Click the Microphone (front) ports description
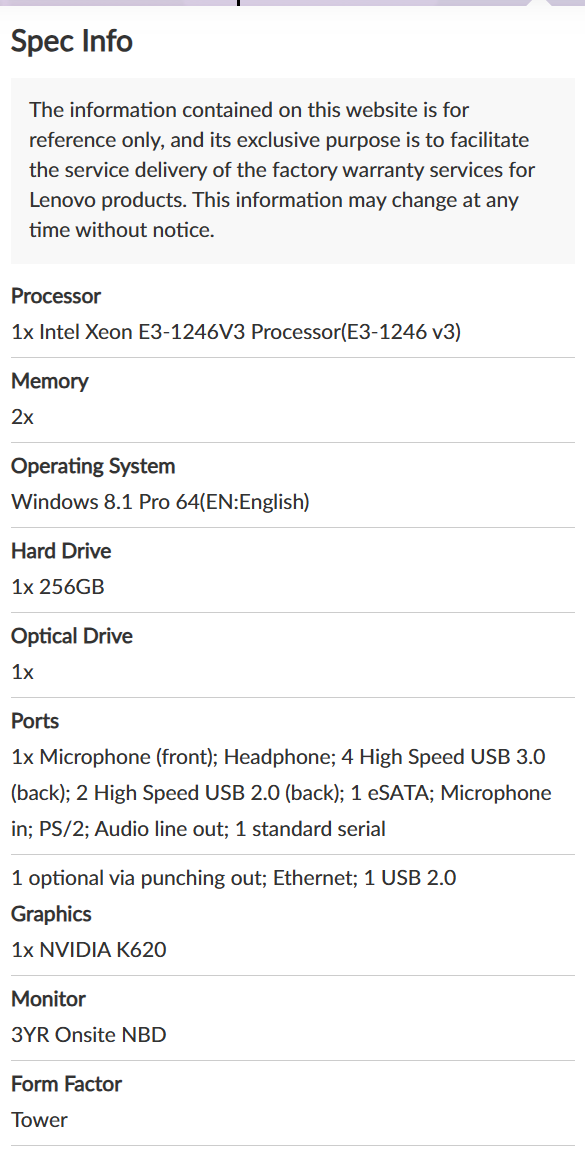 click(x=281, y=793)
